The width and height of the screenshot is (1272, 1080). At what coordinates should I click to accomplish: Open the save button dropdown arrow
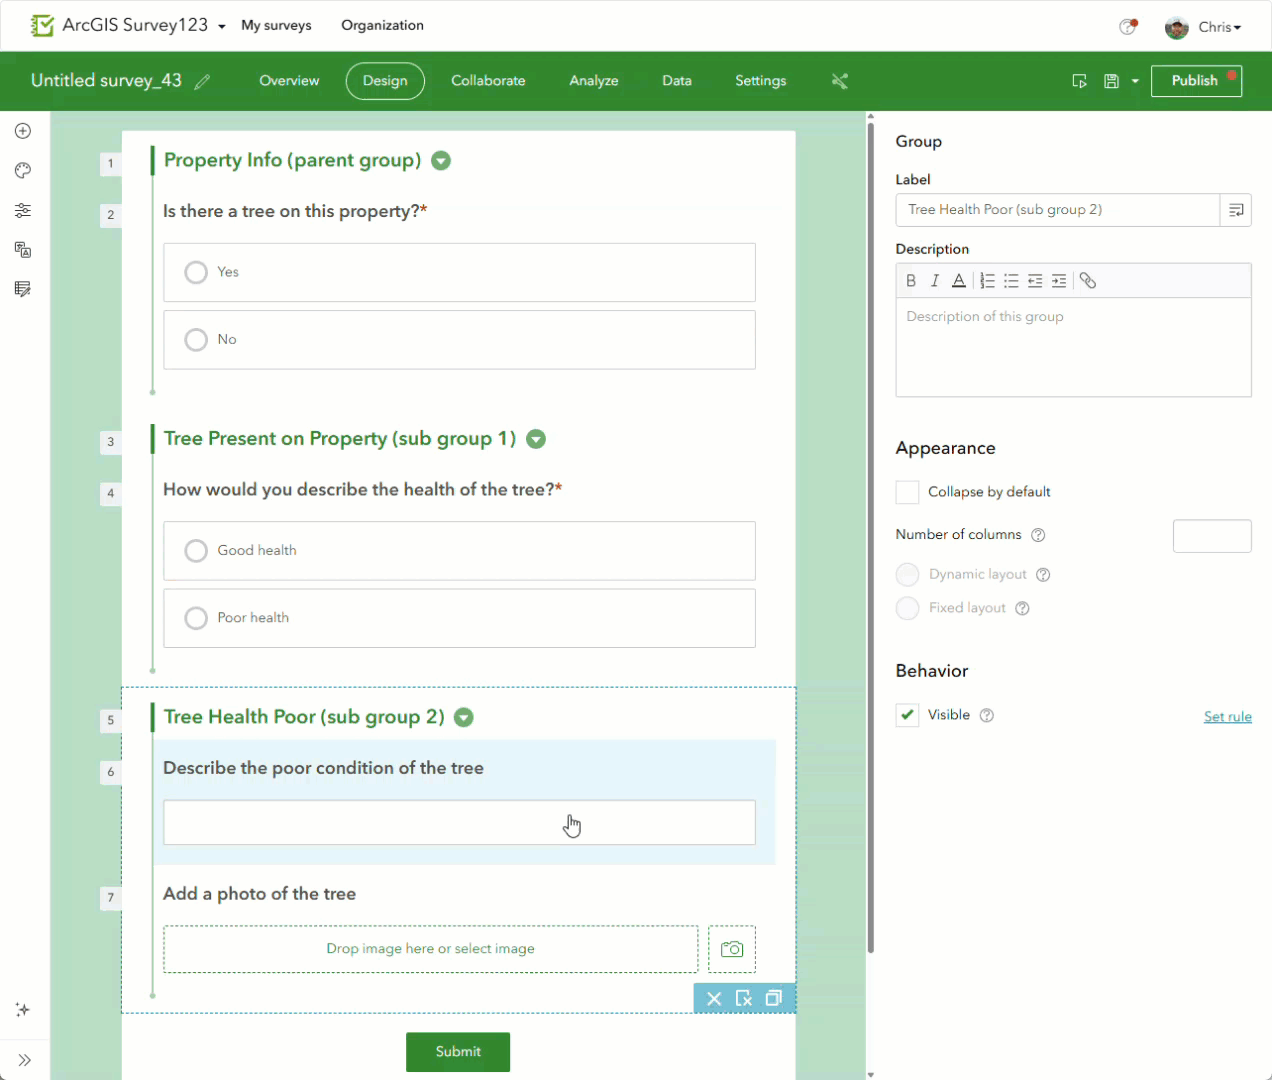point(1133,81)
